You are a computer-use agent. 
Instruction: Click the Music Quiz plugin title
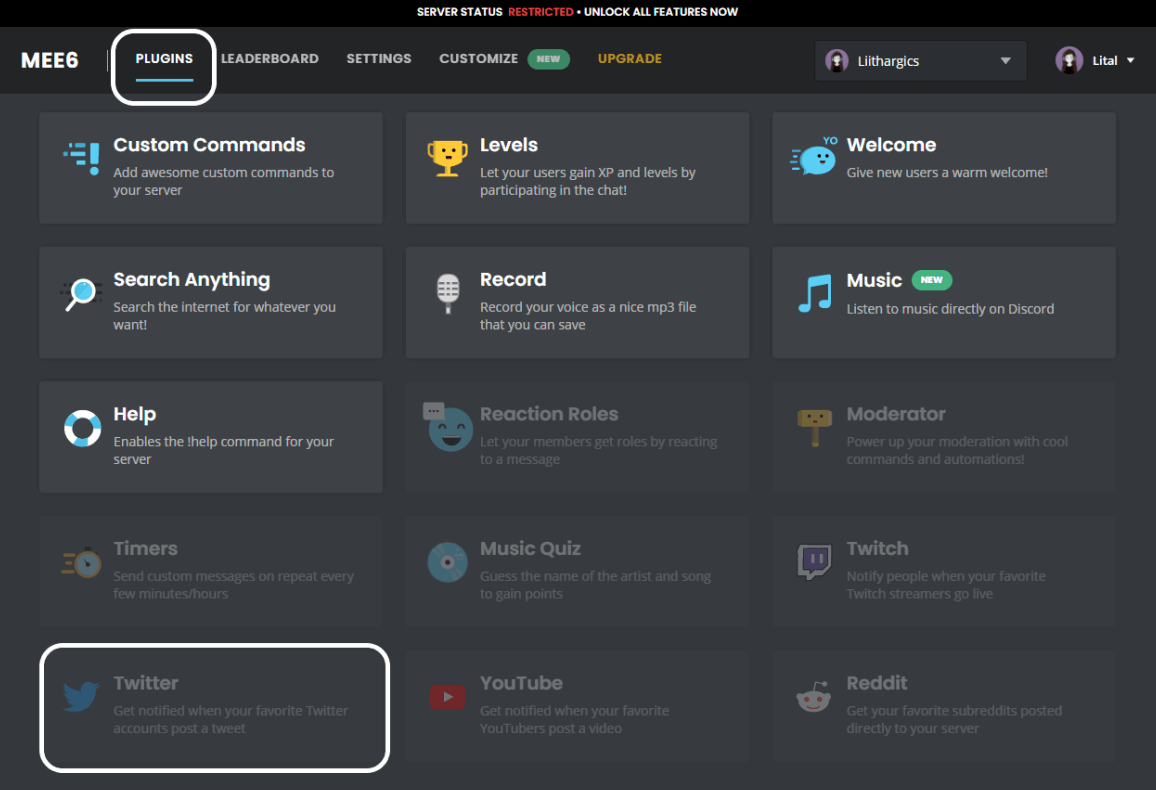(530, 549)
